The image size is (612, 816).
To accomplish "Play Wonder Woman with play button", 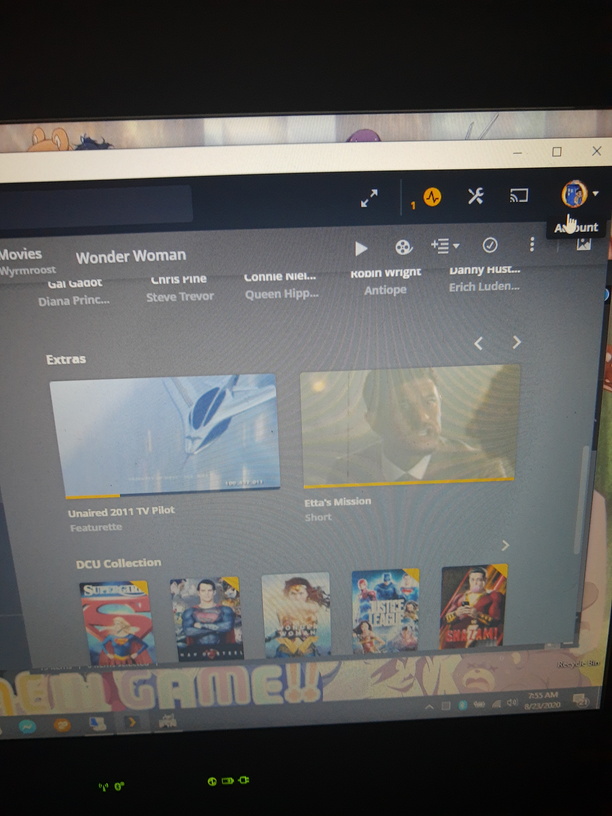I will 361,248.
